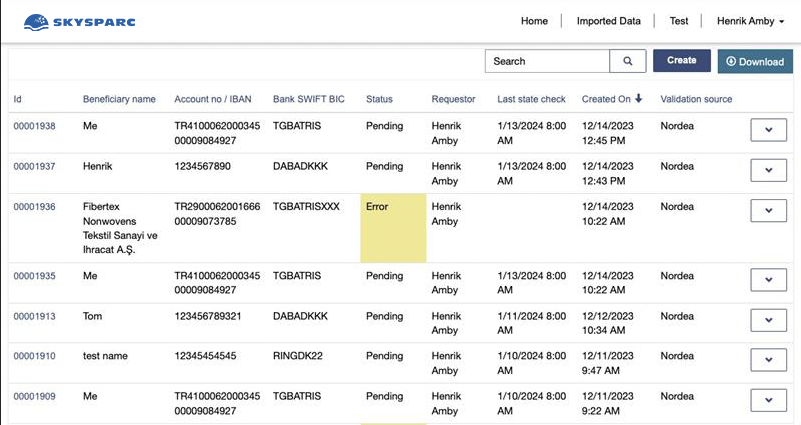Expand the actions chevron for row 00001938
The image size is (801, 425).
768,130
